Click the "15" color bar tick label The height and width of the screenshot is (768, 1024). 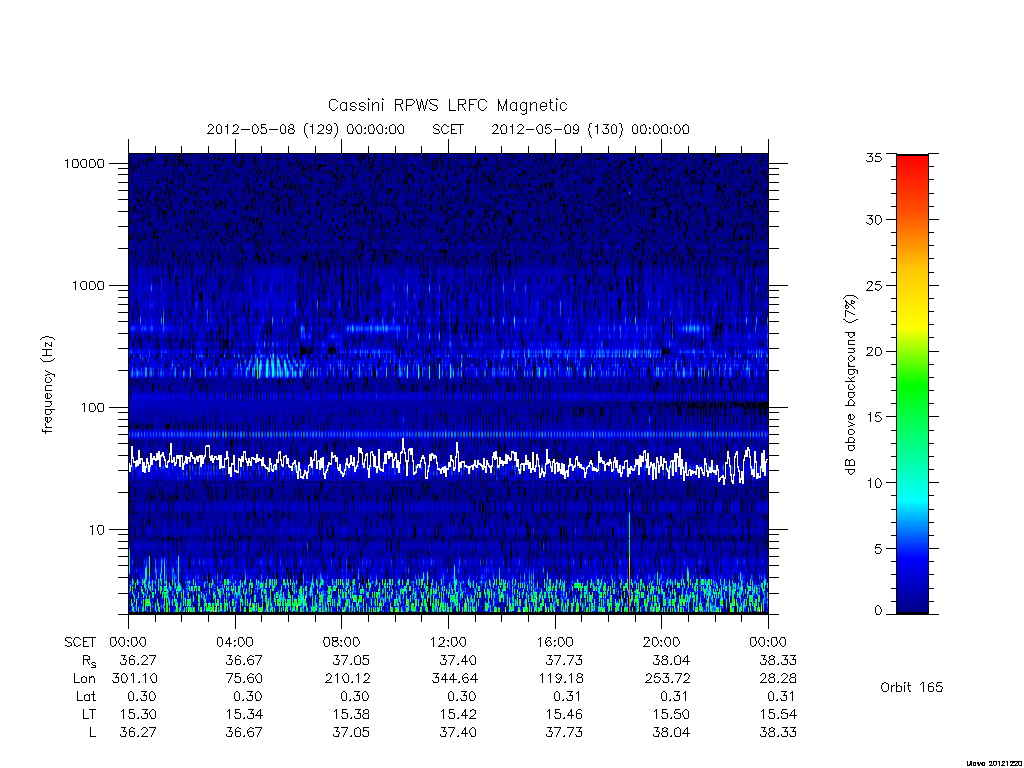click(x=874, y=417)
